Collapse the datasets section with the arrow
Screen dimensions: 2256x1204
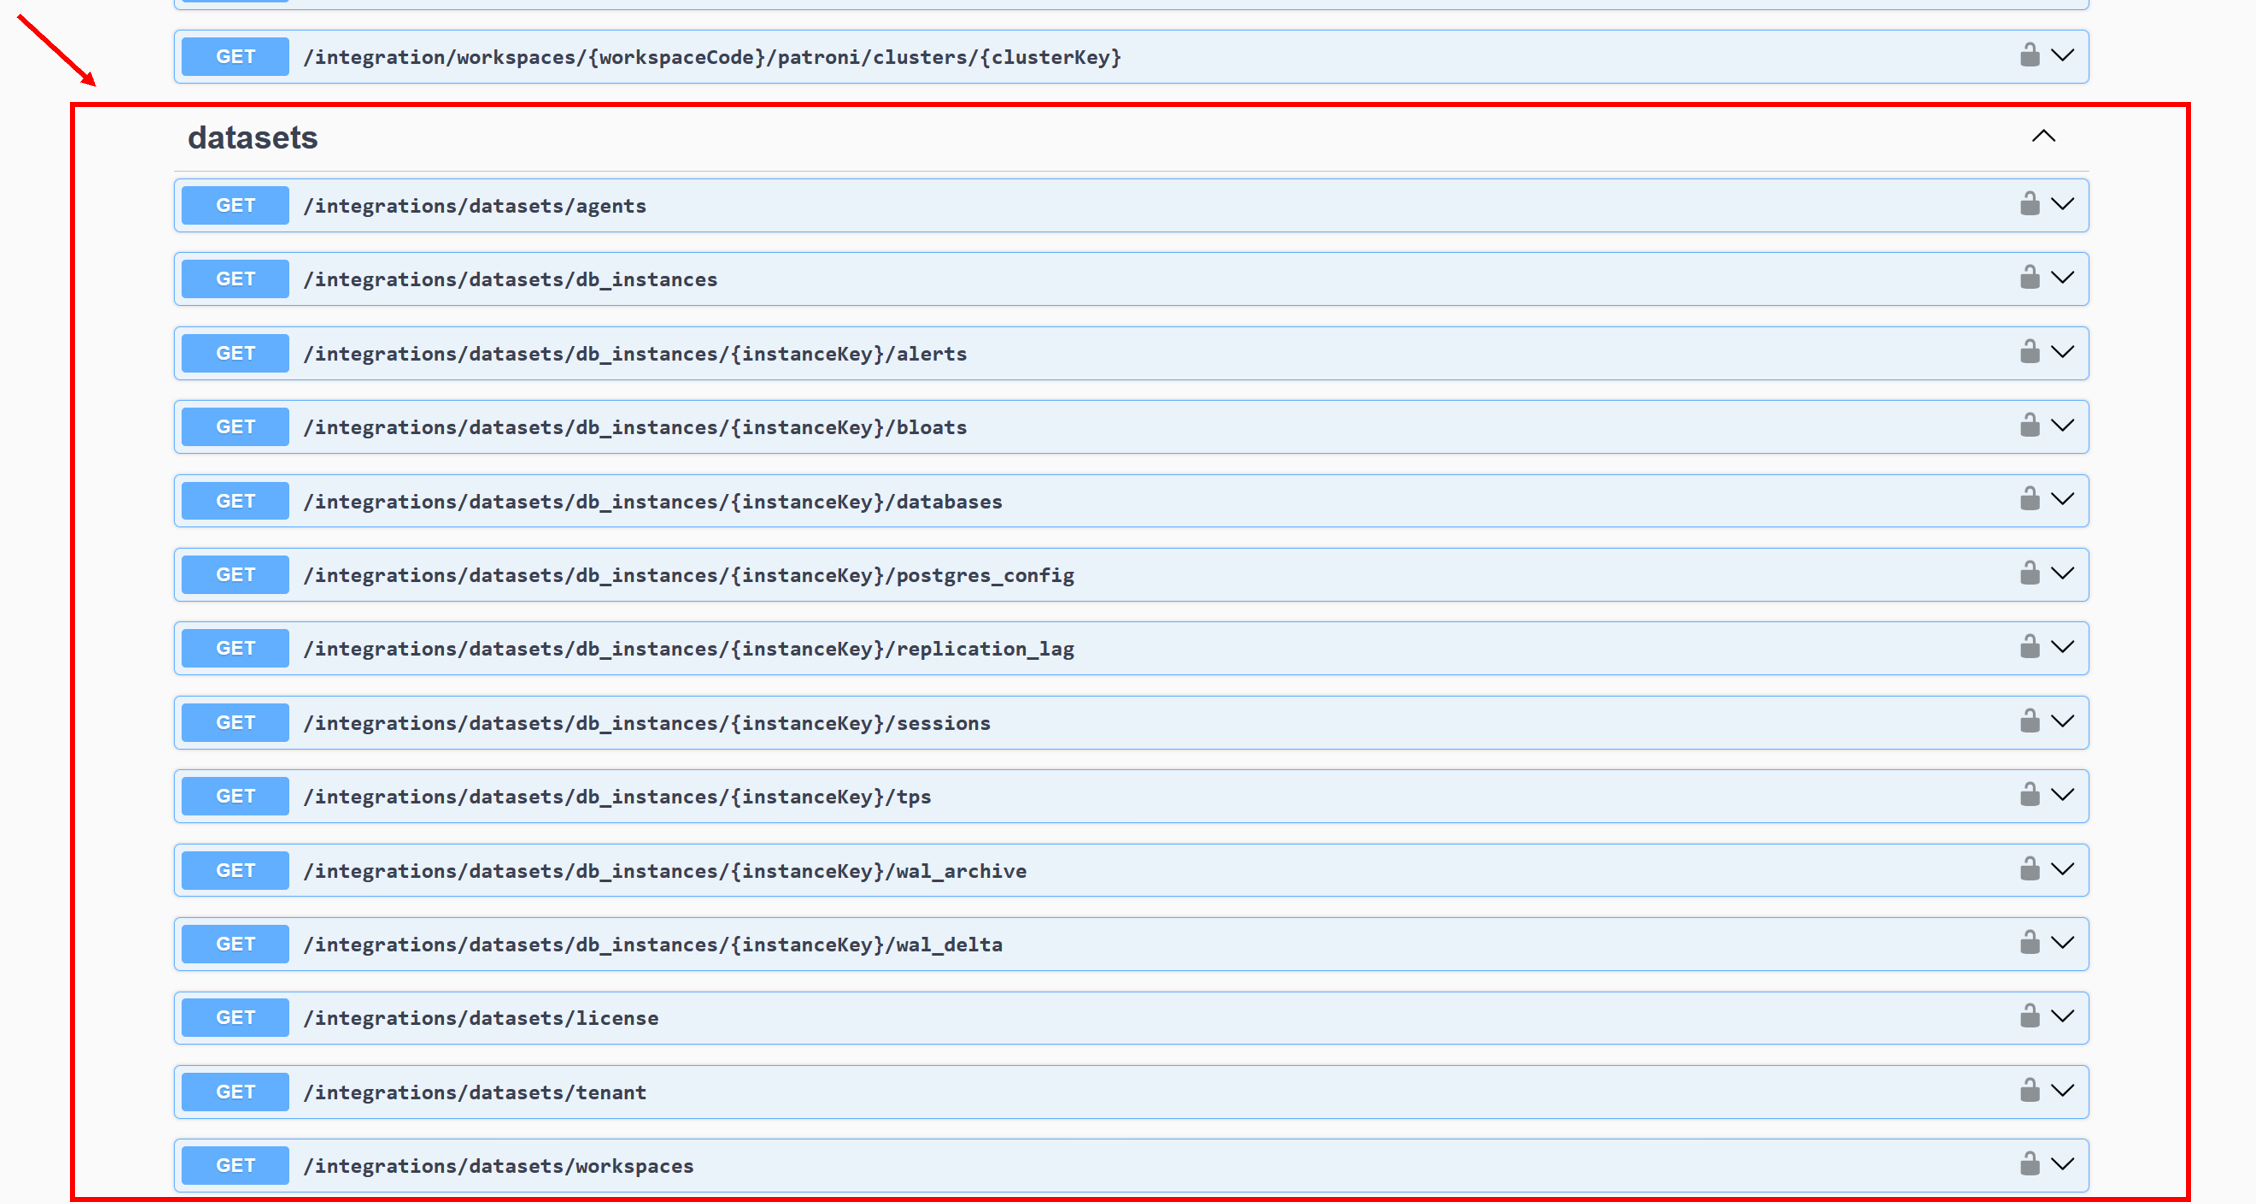pyautogui.click(x=2043, y=137)
